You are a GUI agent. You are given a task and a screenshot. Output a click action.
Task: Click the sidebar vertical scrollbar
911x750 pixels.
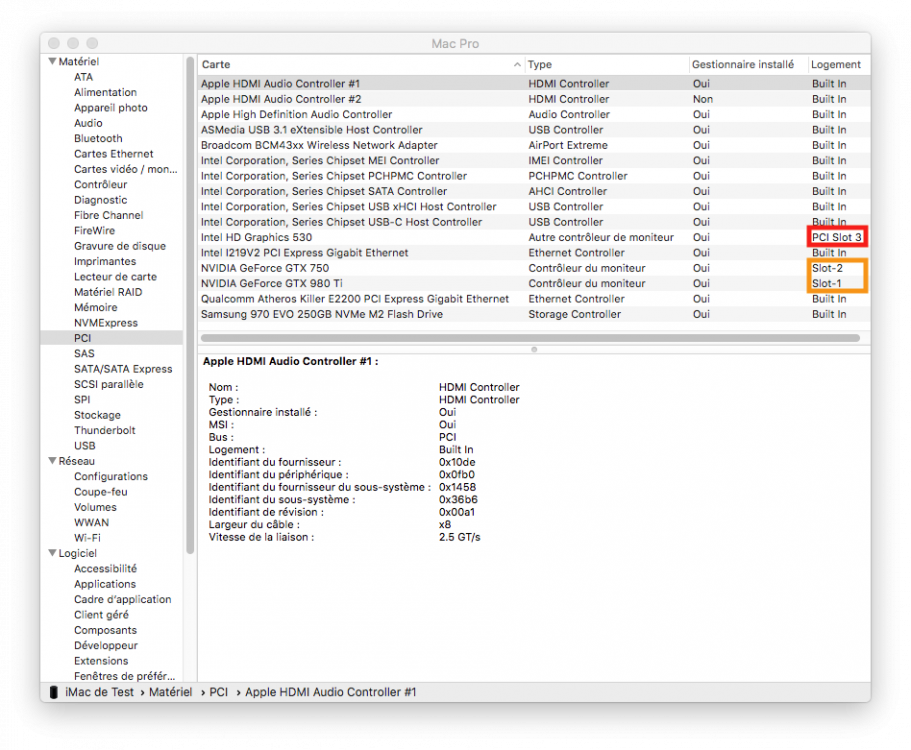coord(189,305)
